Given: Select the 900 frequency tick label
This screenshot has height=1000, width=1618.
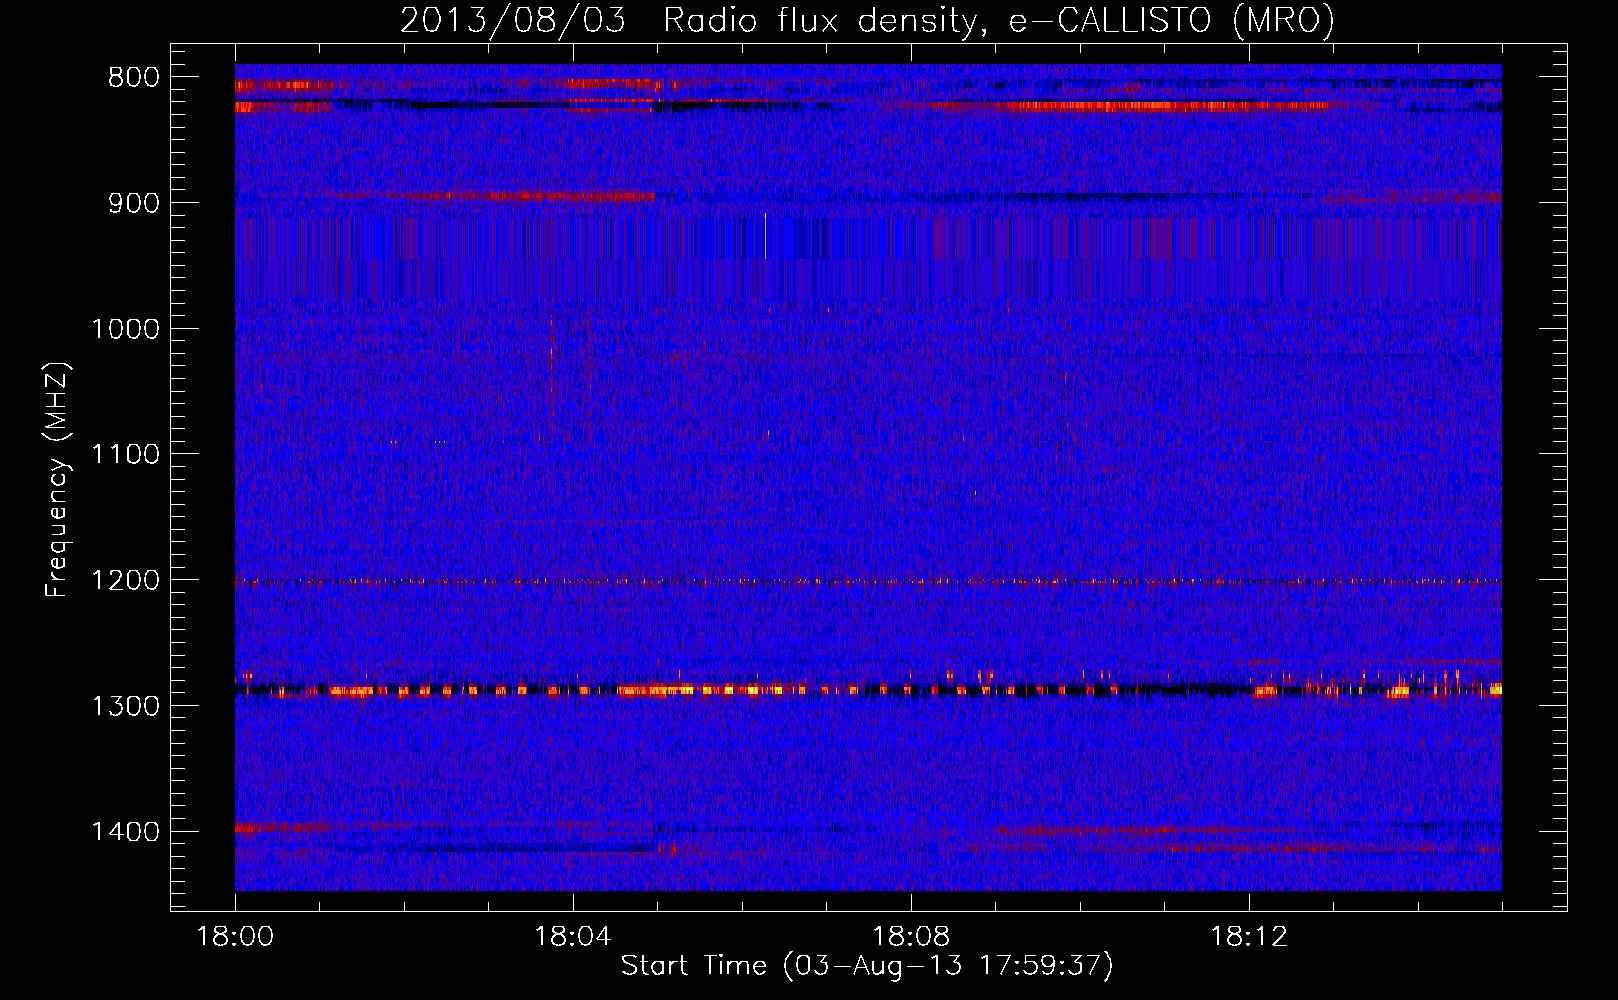Looking at the screenshot, I should [134, 203].
